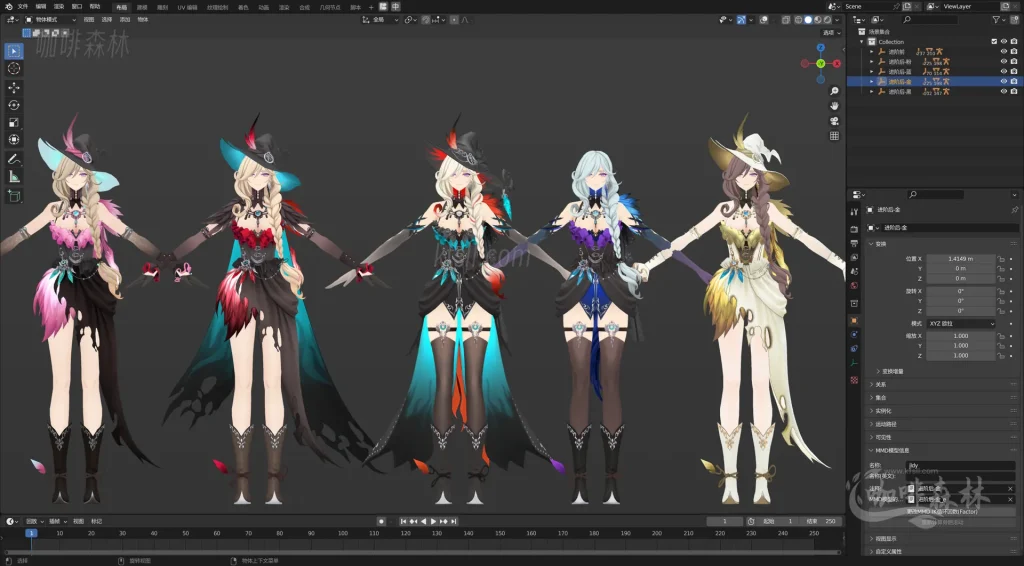1024x566 pixels.
Task: Toggle eye icon of highlighted outliner row
Action: click(1004, 82)
